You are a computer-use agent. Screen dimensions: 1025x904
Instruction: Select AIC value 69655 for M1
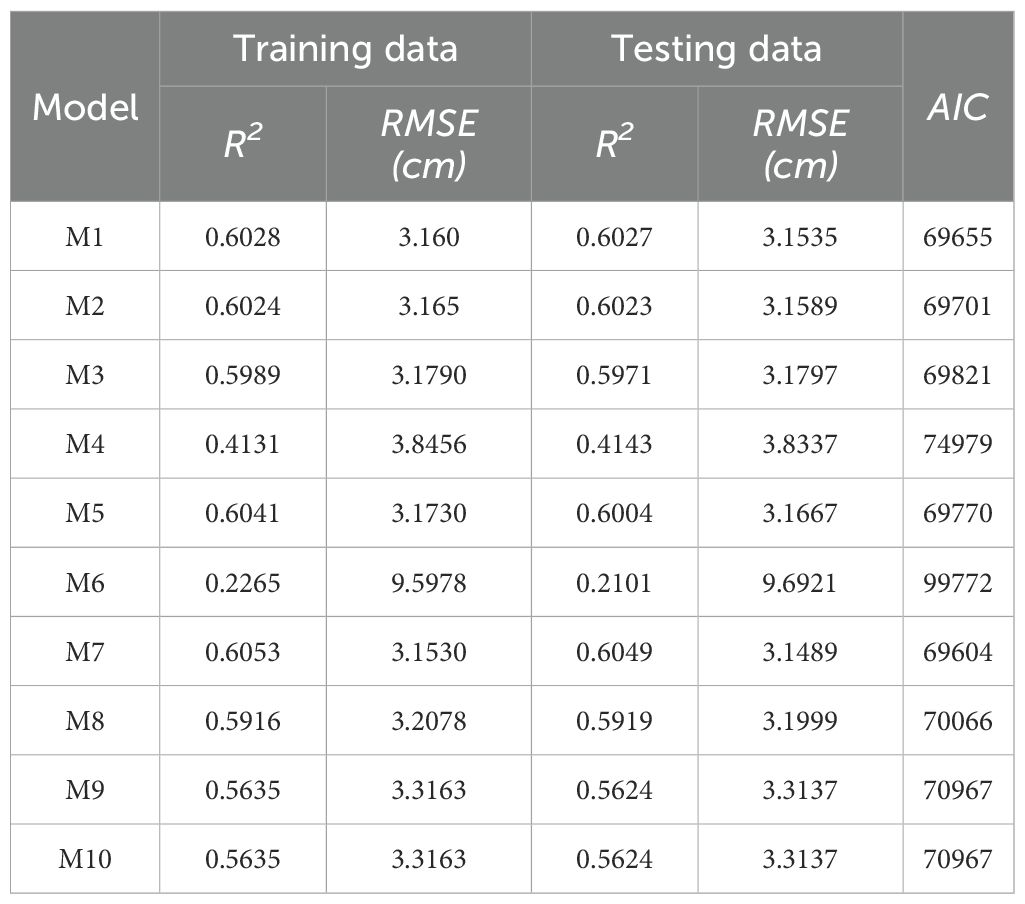coord(958,237)
